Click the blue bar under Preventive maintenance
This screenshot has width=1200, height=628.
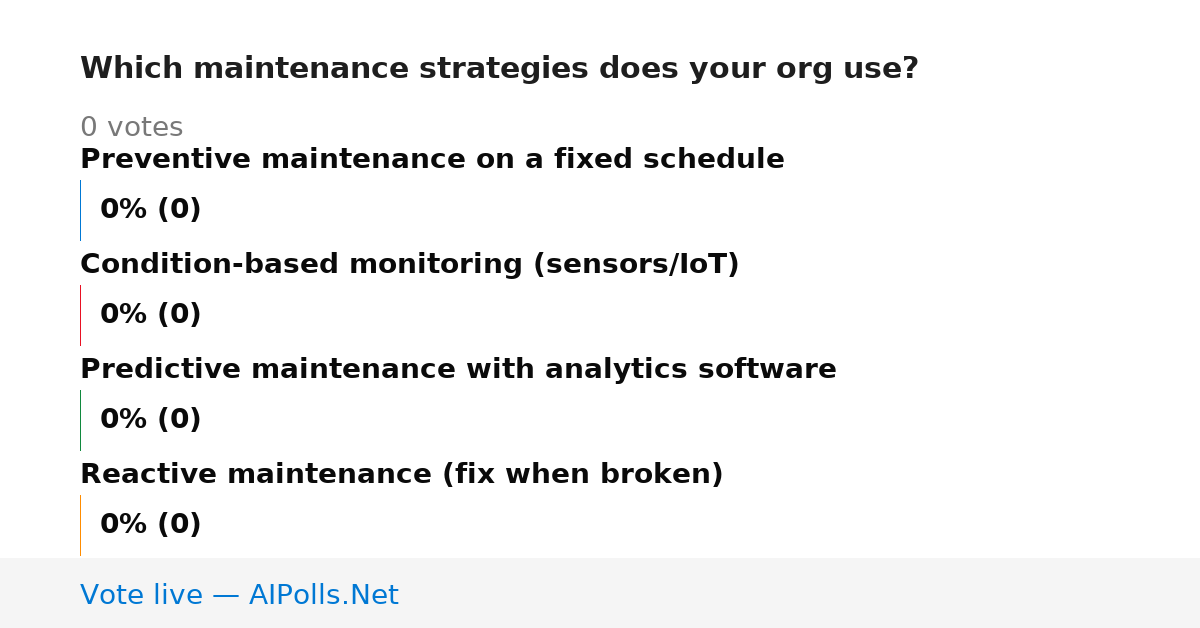point(80,210)
